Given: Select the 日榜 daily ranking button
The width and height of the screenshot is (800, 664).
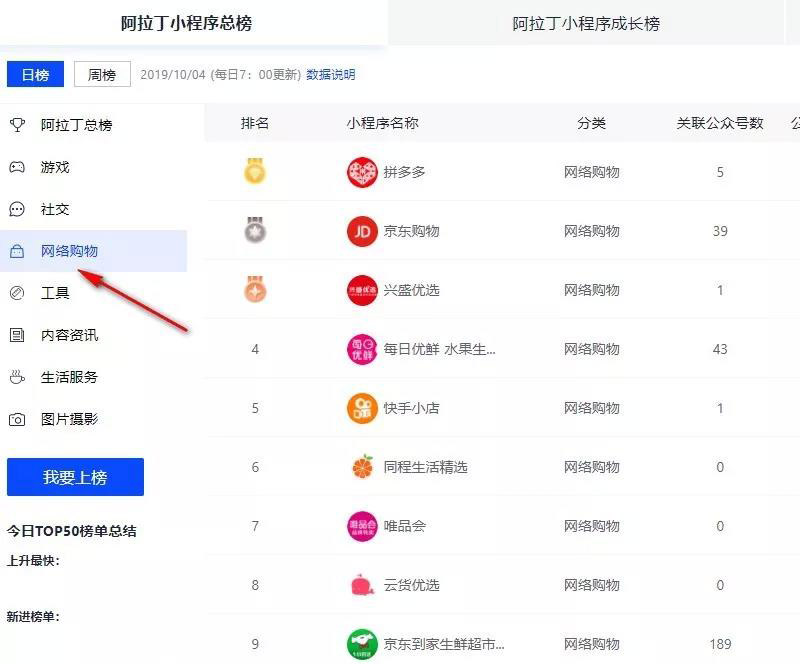Looking at the screenshot, I should tap(35, 75).
